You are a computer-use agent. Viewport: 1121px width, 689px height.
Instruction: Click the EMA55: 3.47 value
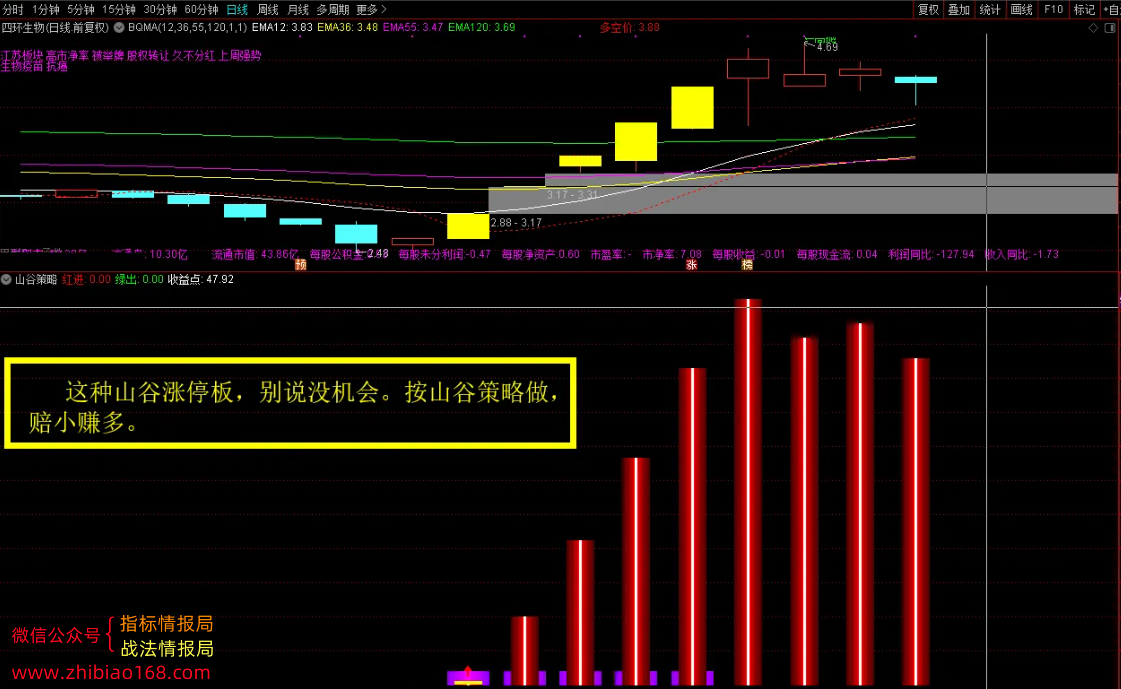(x=413, y=27)
